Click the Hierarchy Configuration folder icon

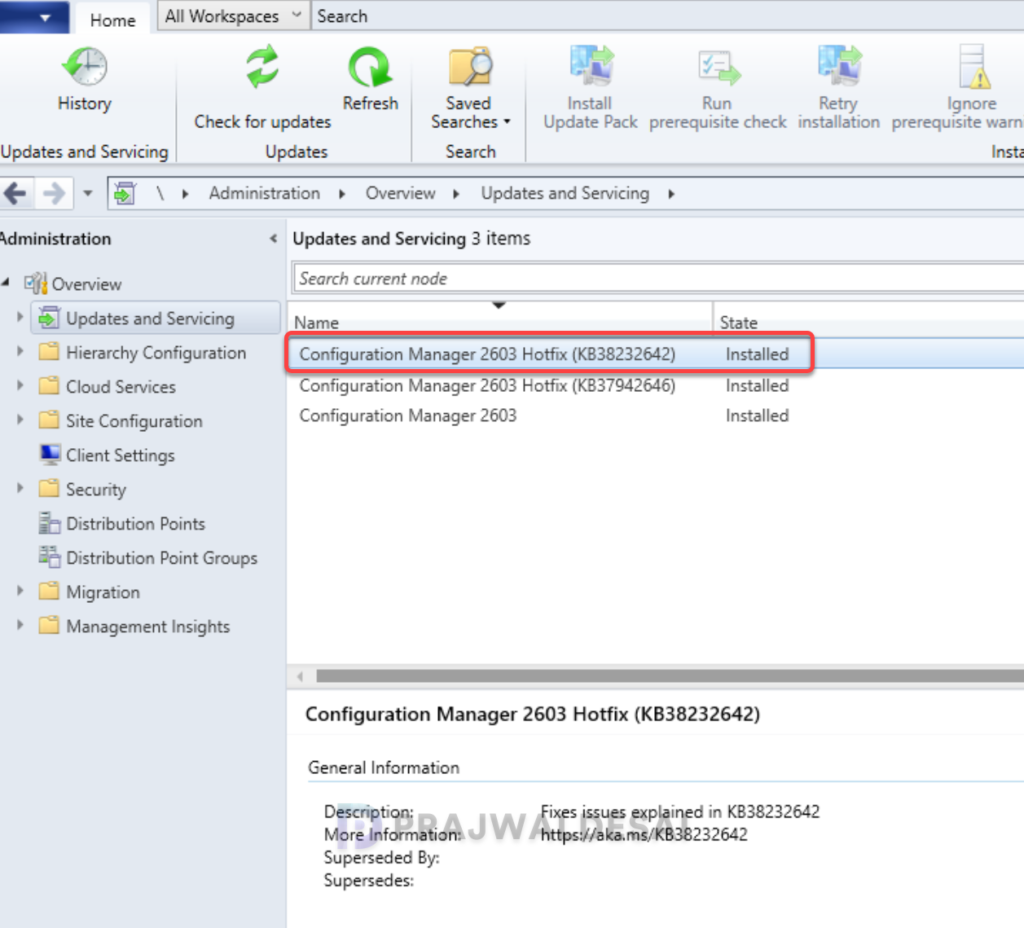(x=49, y=352)
